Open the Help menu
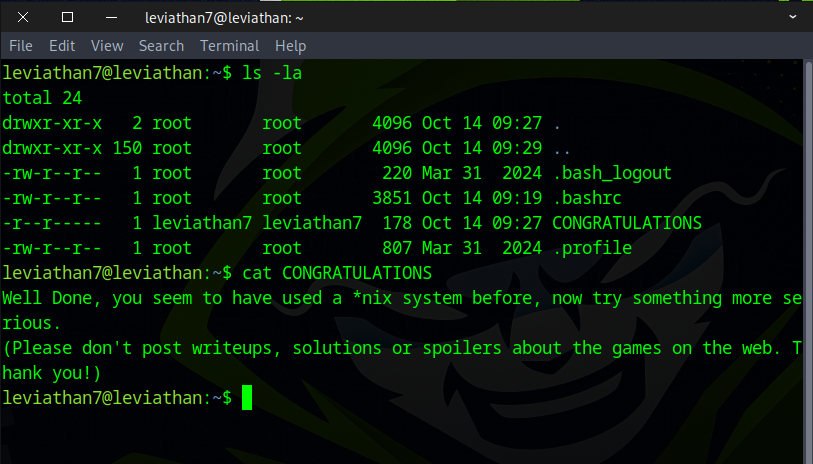The width and height of the screenshot is (813, 464). point(290,46)
